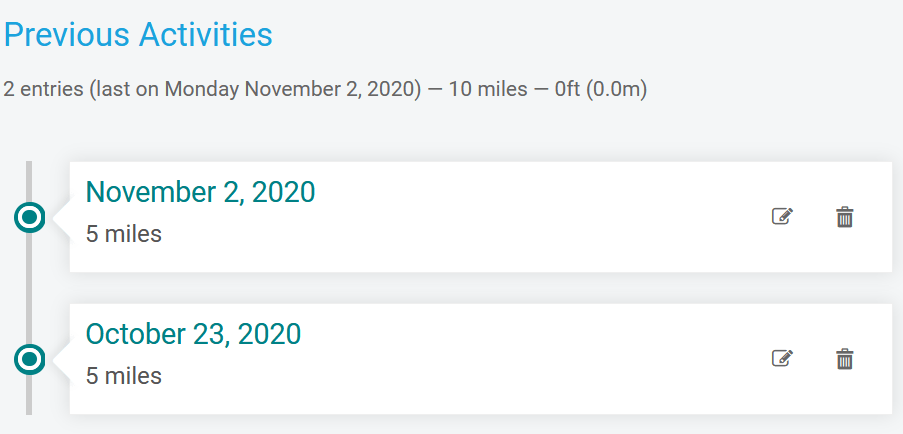Click timeline line between the two markers
The image size is (903, 434).
point(29,288)
